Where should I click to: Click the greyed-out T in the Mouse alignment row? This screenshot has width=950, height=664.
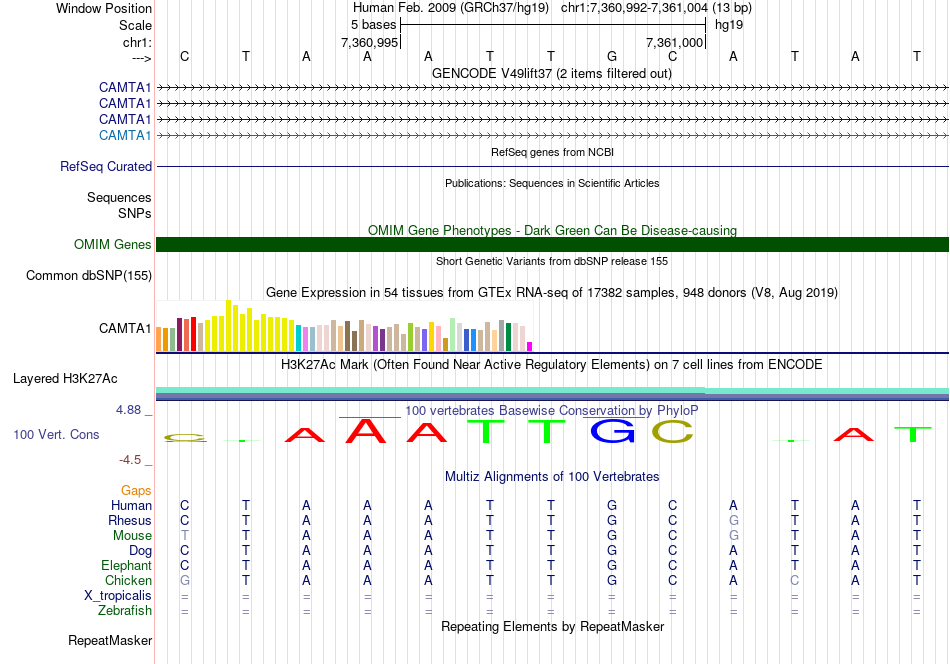[185, 536]
